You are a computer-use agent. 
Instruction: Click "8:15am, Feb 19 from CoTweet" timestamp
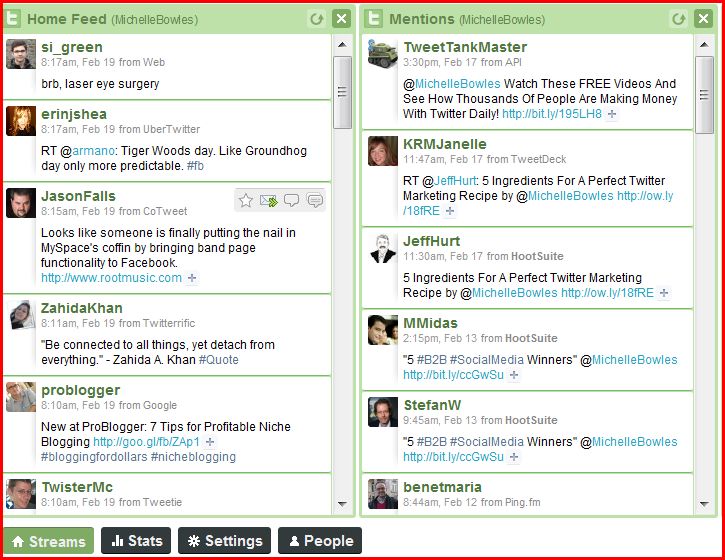tap(114, 211)
